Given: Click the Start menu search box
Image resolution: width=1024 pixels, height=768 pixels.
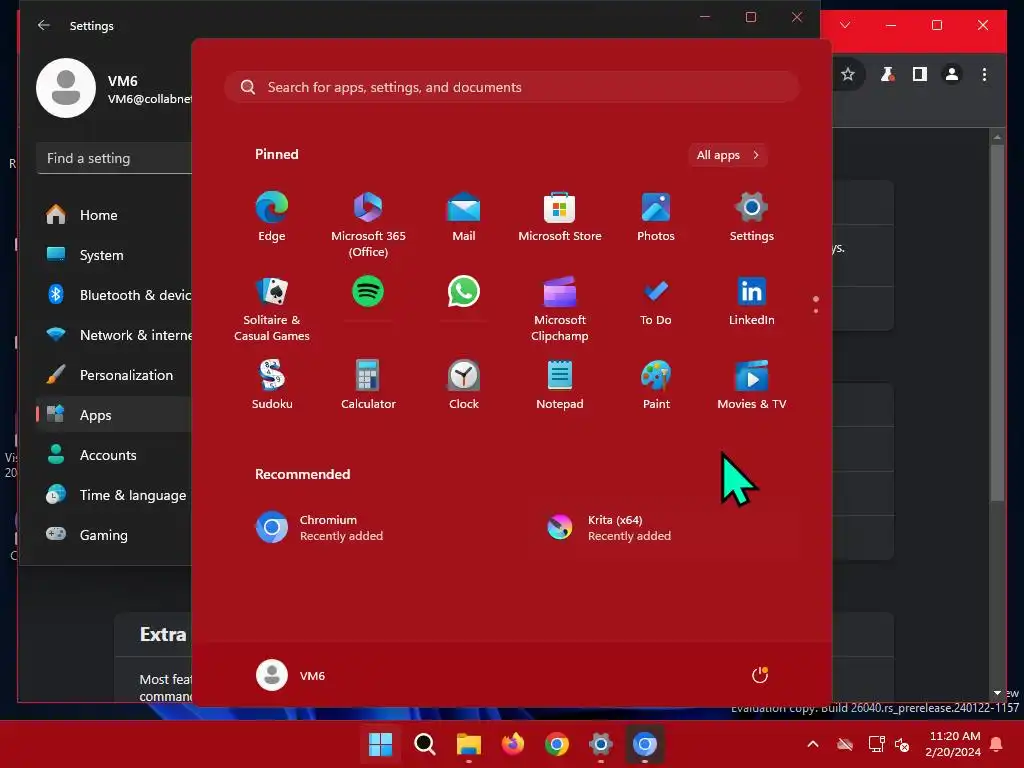Looking at the screenshot, I should [x=512, y=87].
